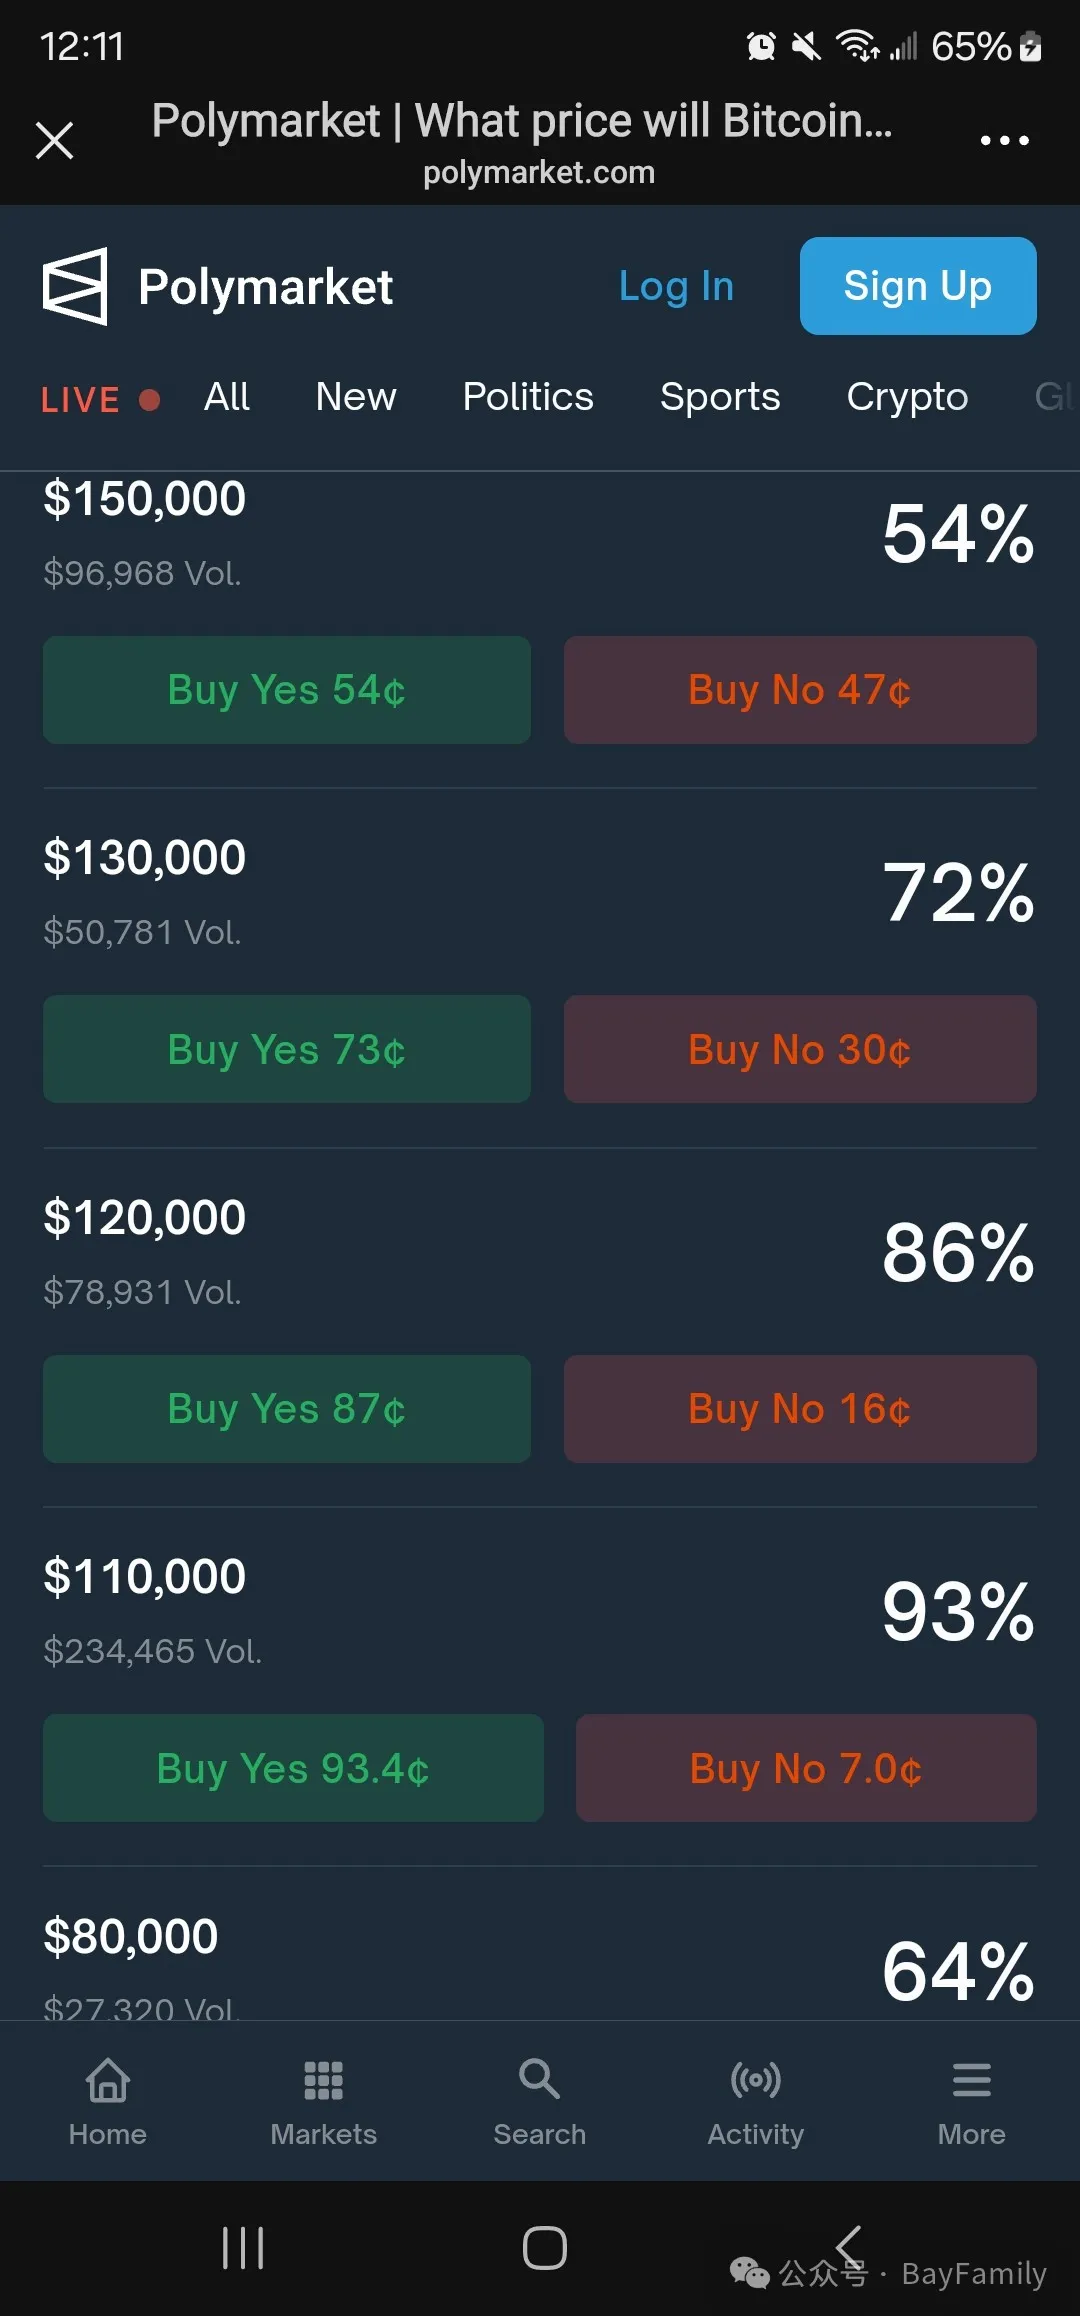Select the Politics category tab
Screen dimensions: 1080x2316
[x=528, y=397]
